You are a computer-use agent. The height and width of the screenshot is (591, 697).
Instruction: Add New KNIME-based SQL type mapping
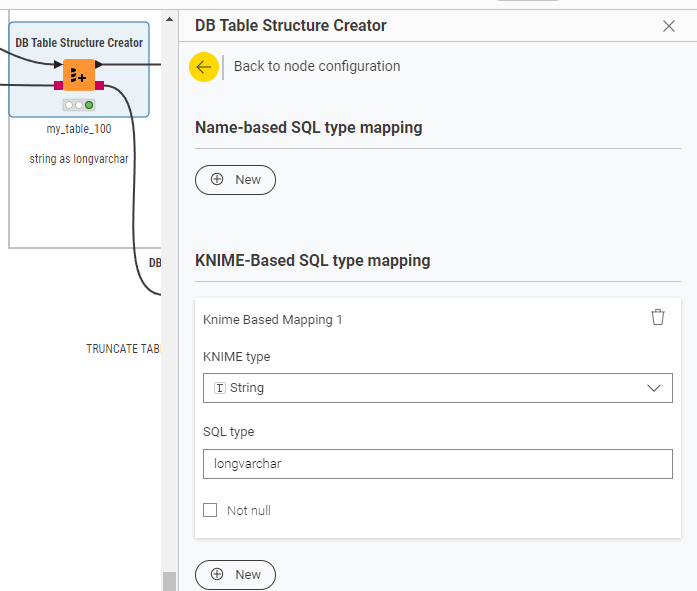tap(235, 575)
